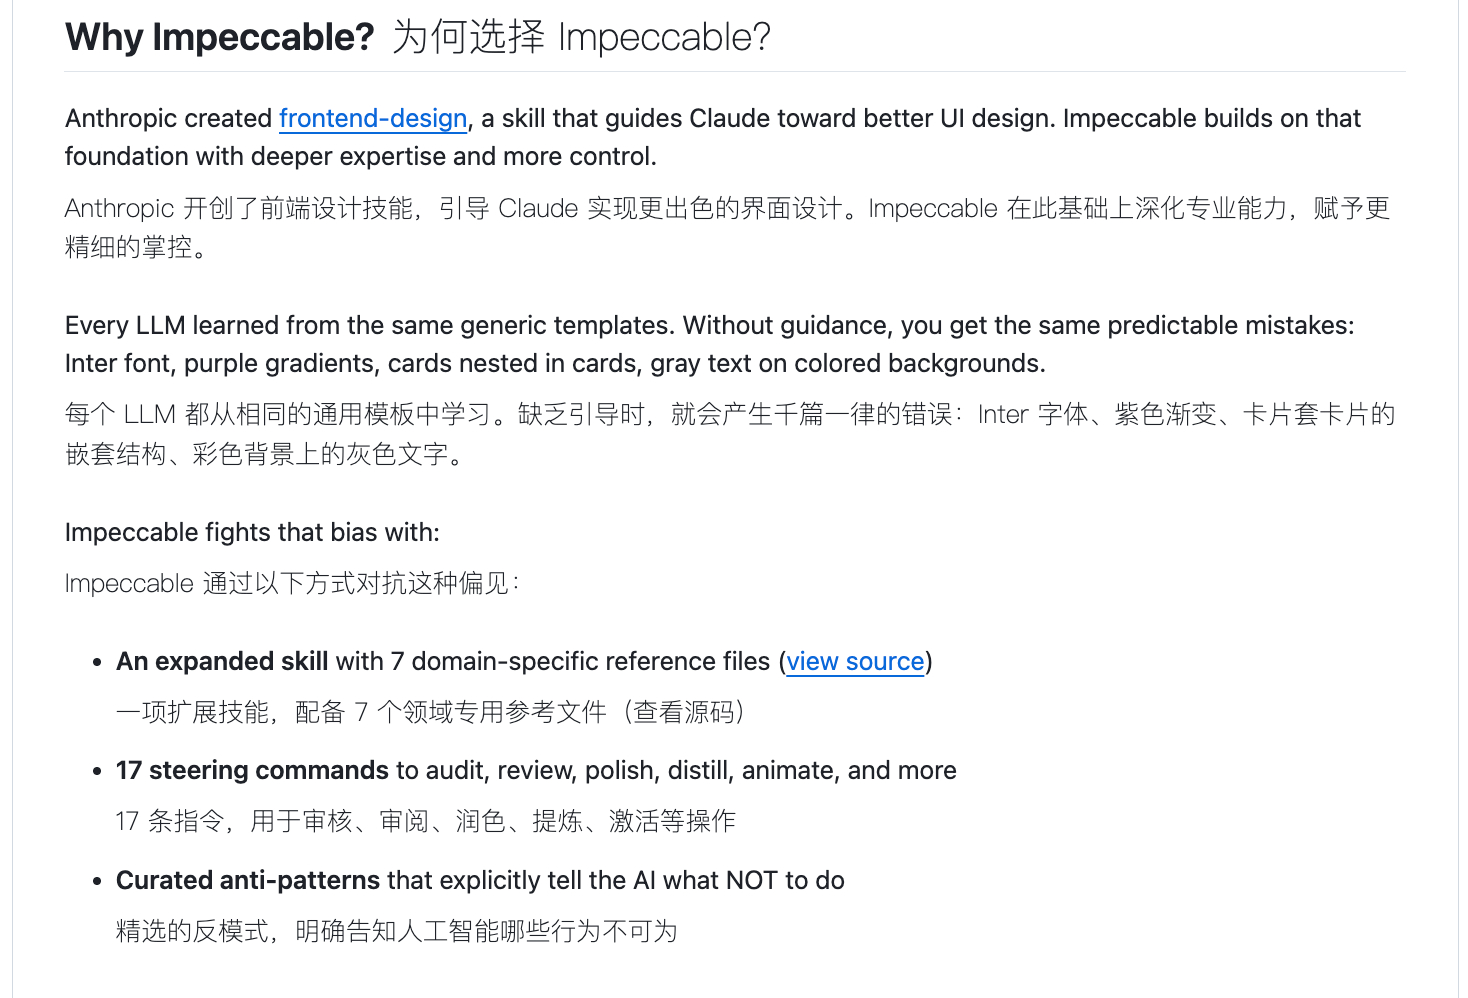The height and width of the screenshot is (998, 1468).
Task: Click the view source link
Action: coord(855,662)
